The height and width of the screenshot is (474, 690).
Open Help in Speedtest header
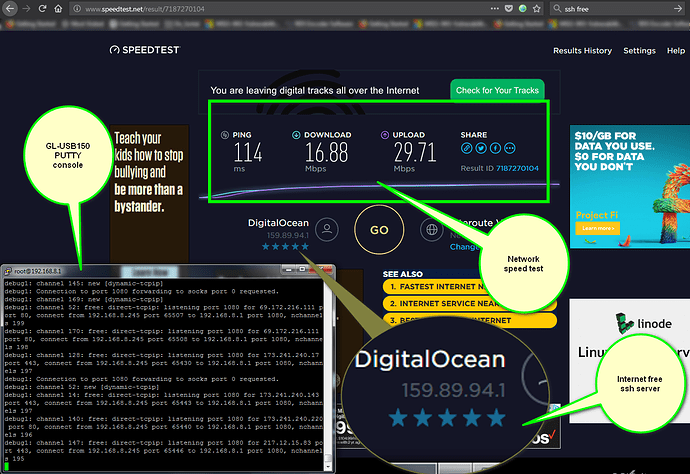pos(676,50)
